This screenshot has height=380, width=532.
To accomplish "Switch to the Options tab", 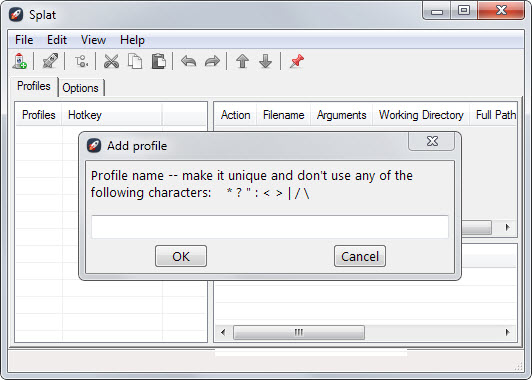I will 80,88.
